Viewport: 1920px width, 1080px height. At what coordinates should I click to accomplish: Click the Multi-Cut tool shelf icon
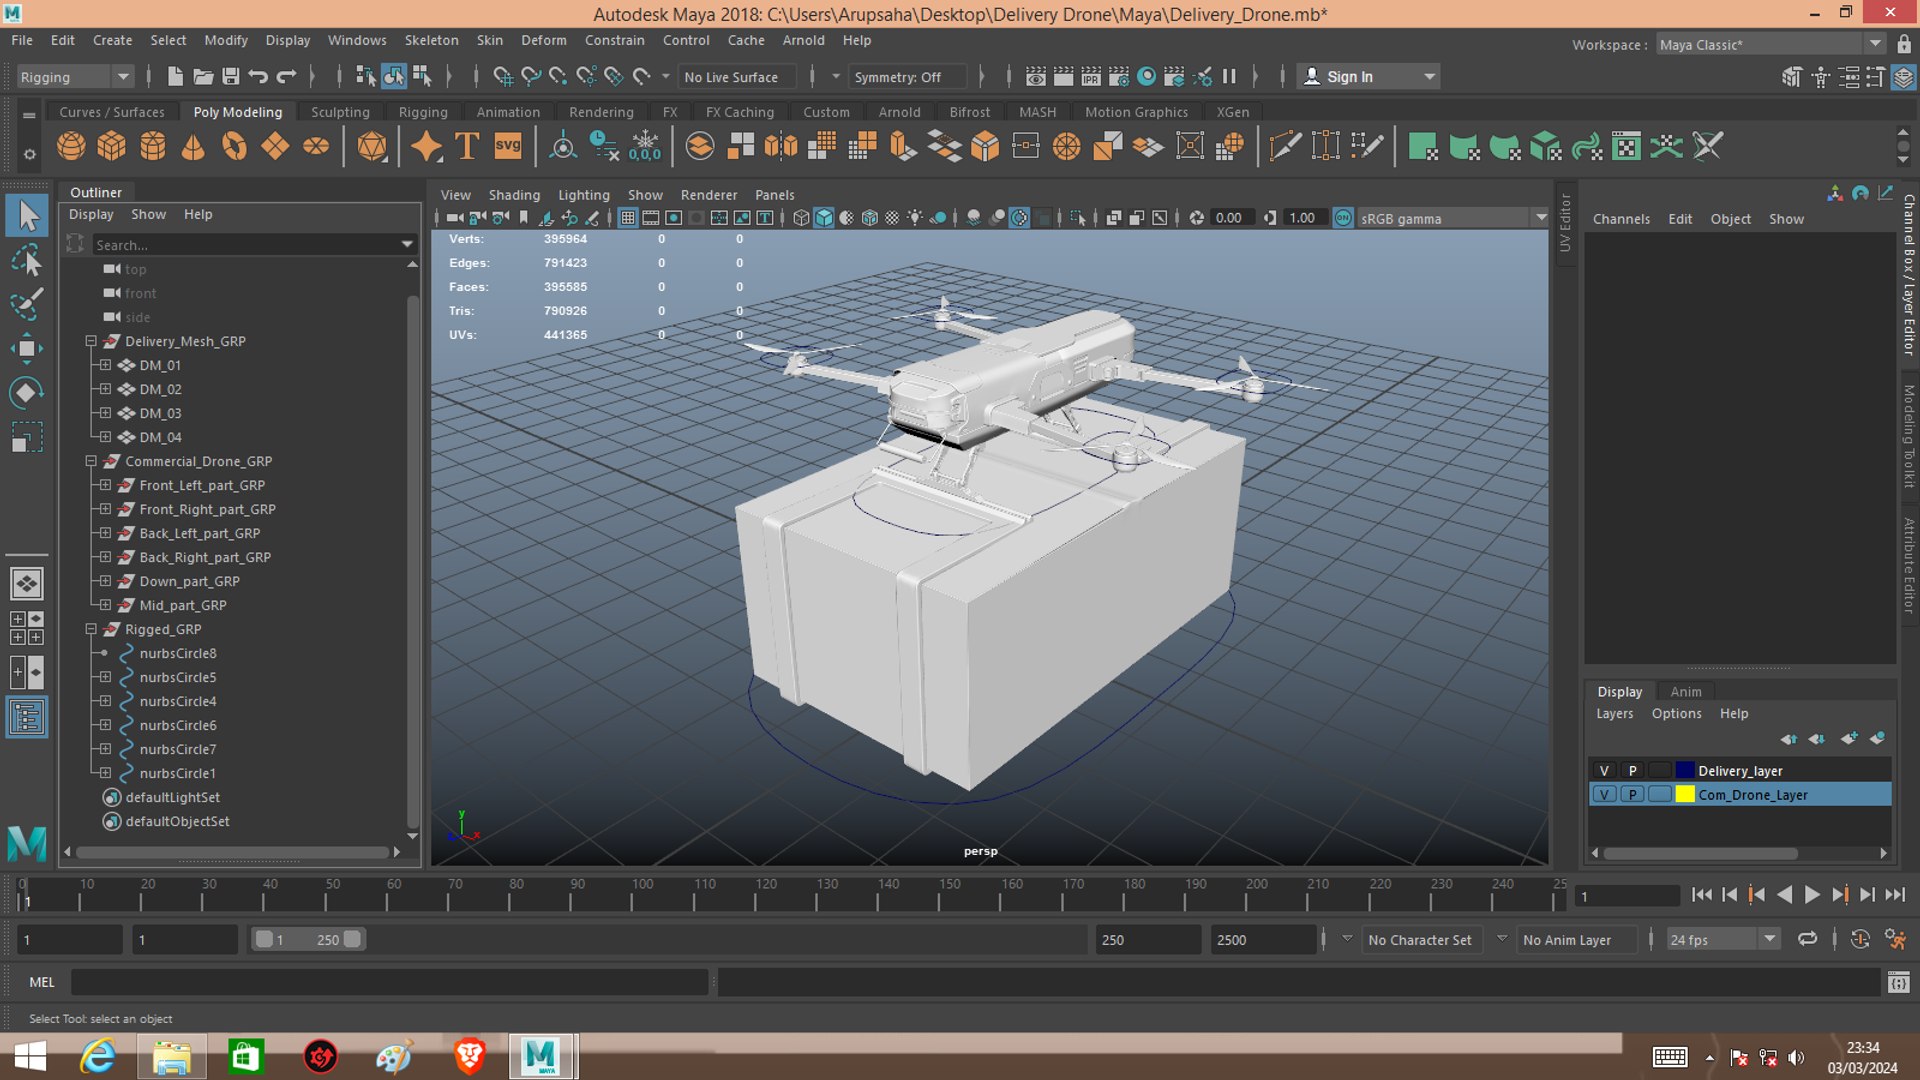click(1285, 147)
